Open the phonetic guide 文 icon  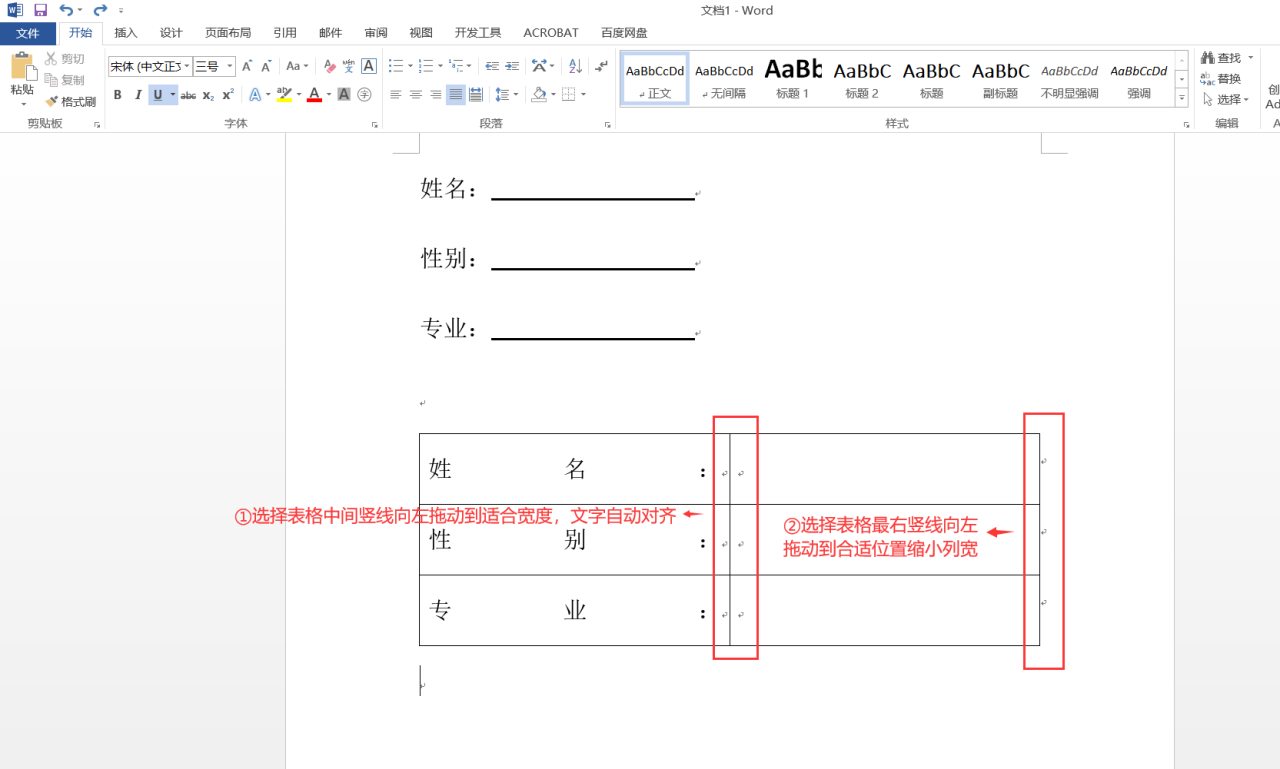click(348, 66)
